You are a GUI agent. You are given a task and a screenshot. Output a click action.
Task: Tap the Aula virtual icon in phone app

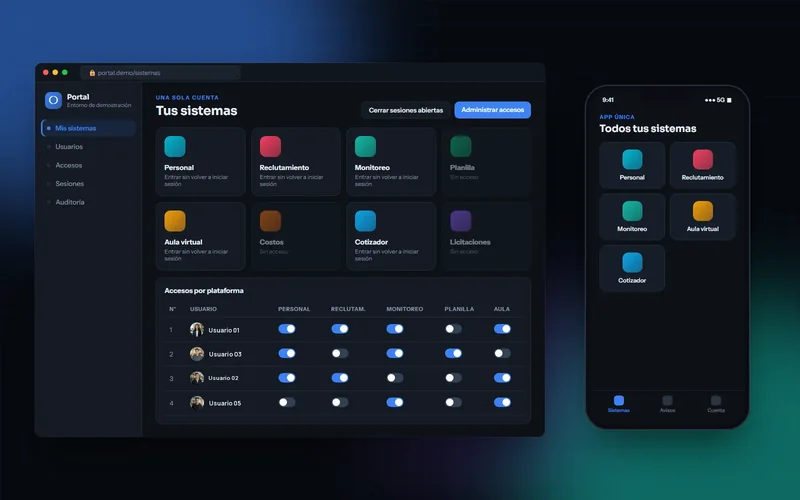click(703, 211)
